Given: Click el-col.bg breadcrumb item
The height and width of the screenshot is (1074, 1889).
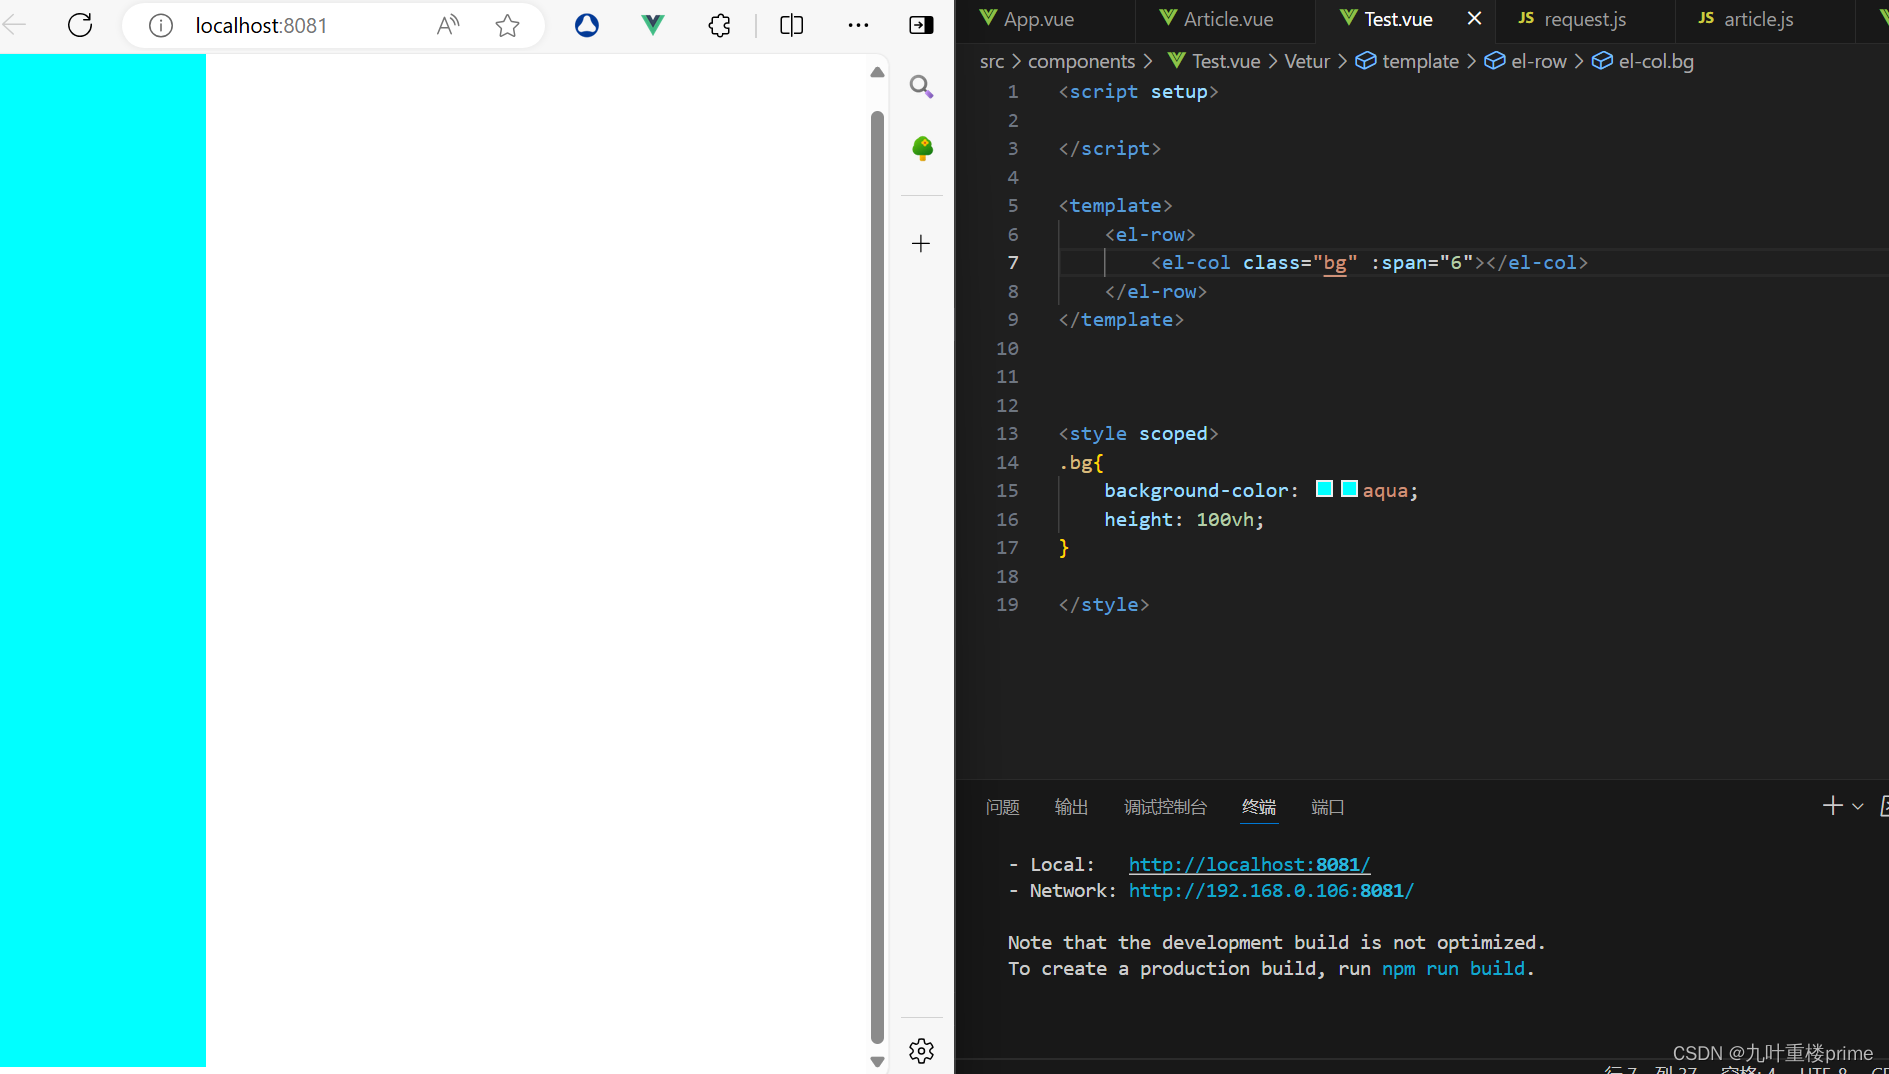Looking at the screenshot, I should point(1643,62).
